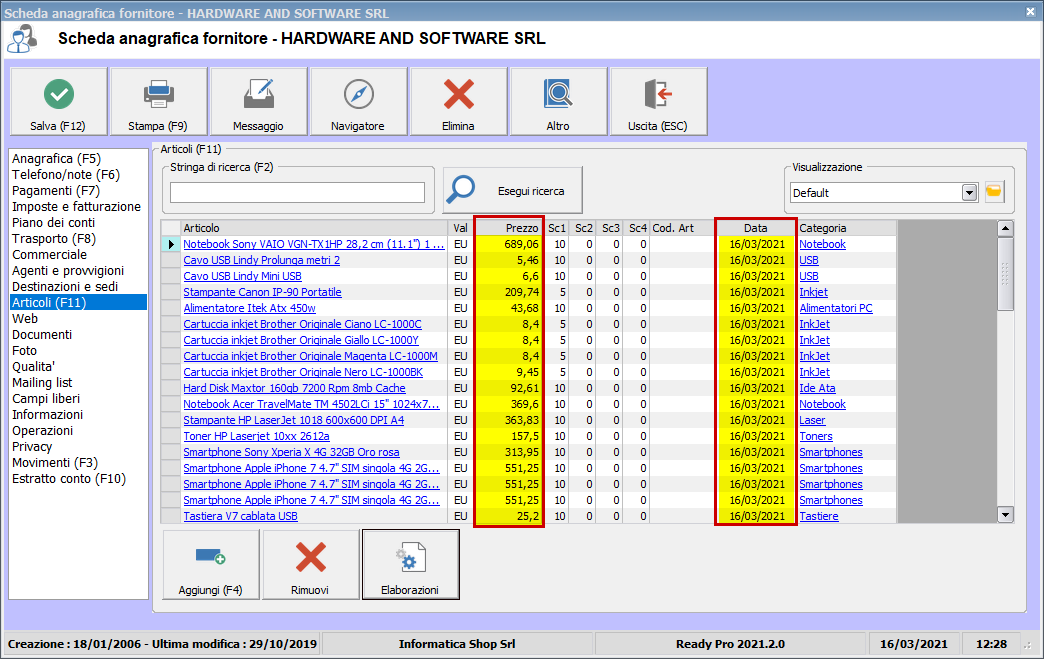
Task: Open the Elaborazioni gear document button
Action: tap(411, 564)
